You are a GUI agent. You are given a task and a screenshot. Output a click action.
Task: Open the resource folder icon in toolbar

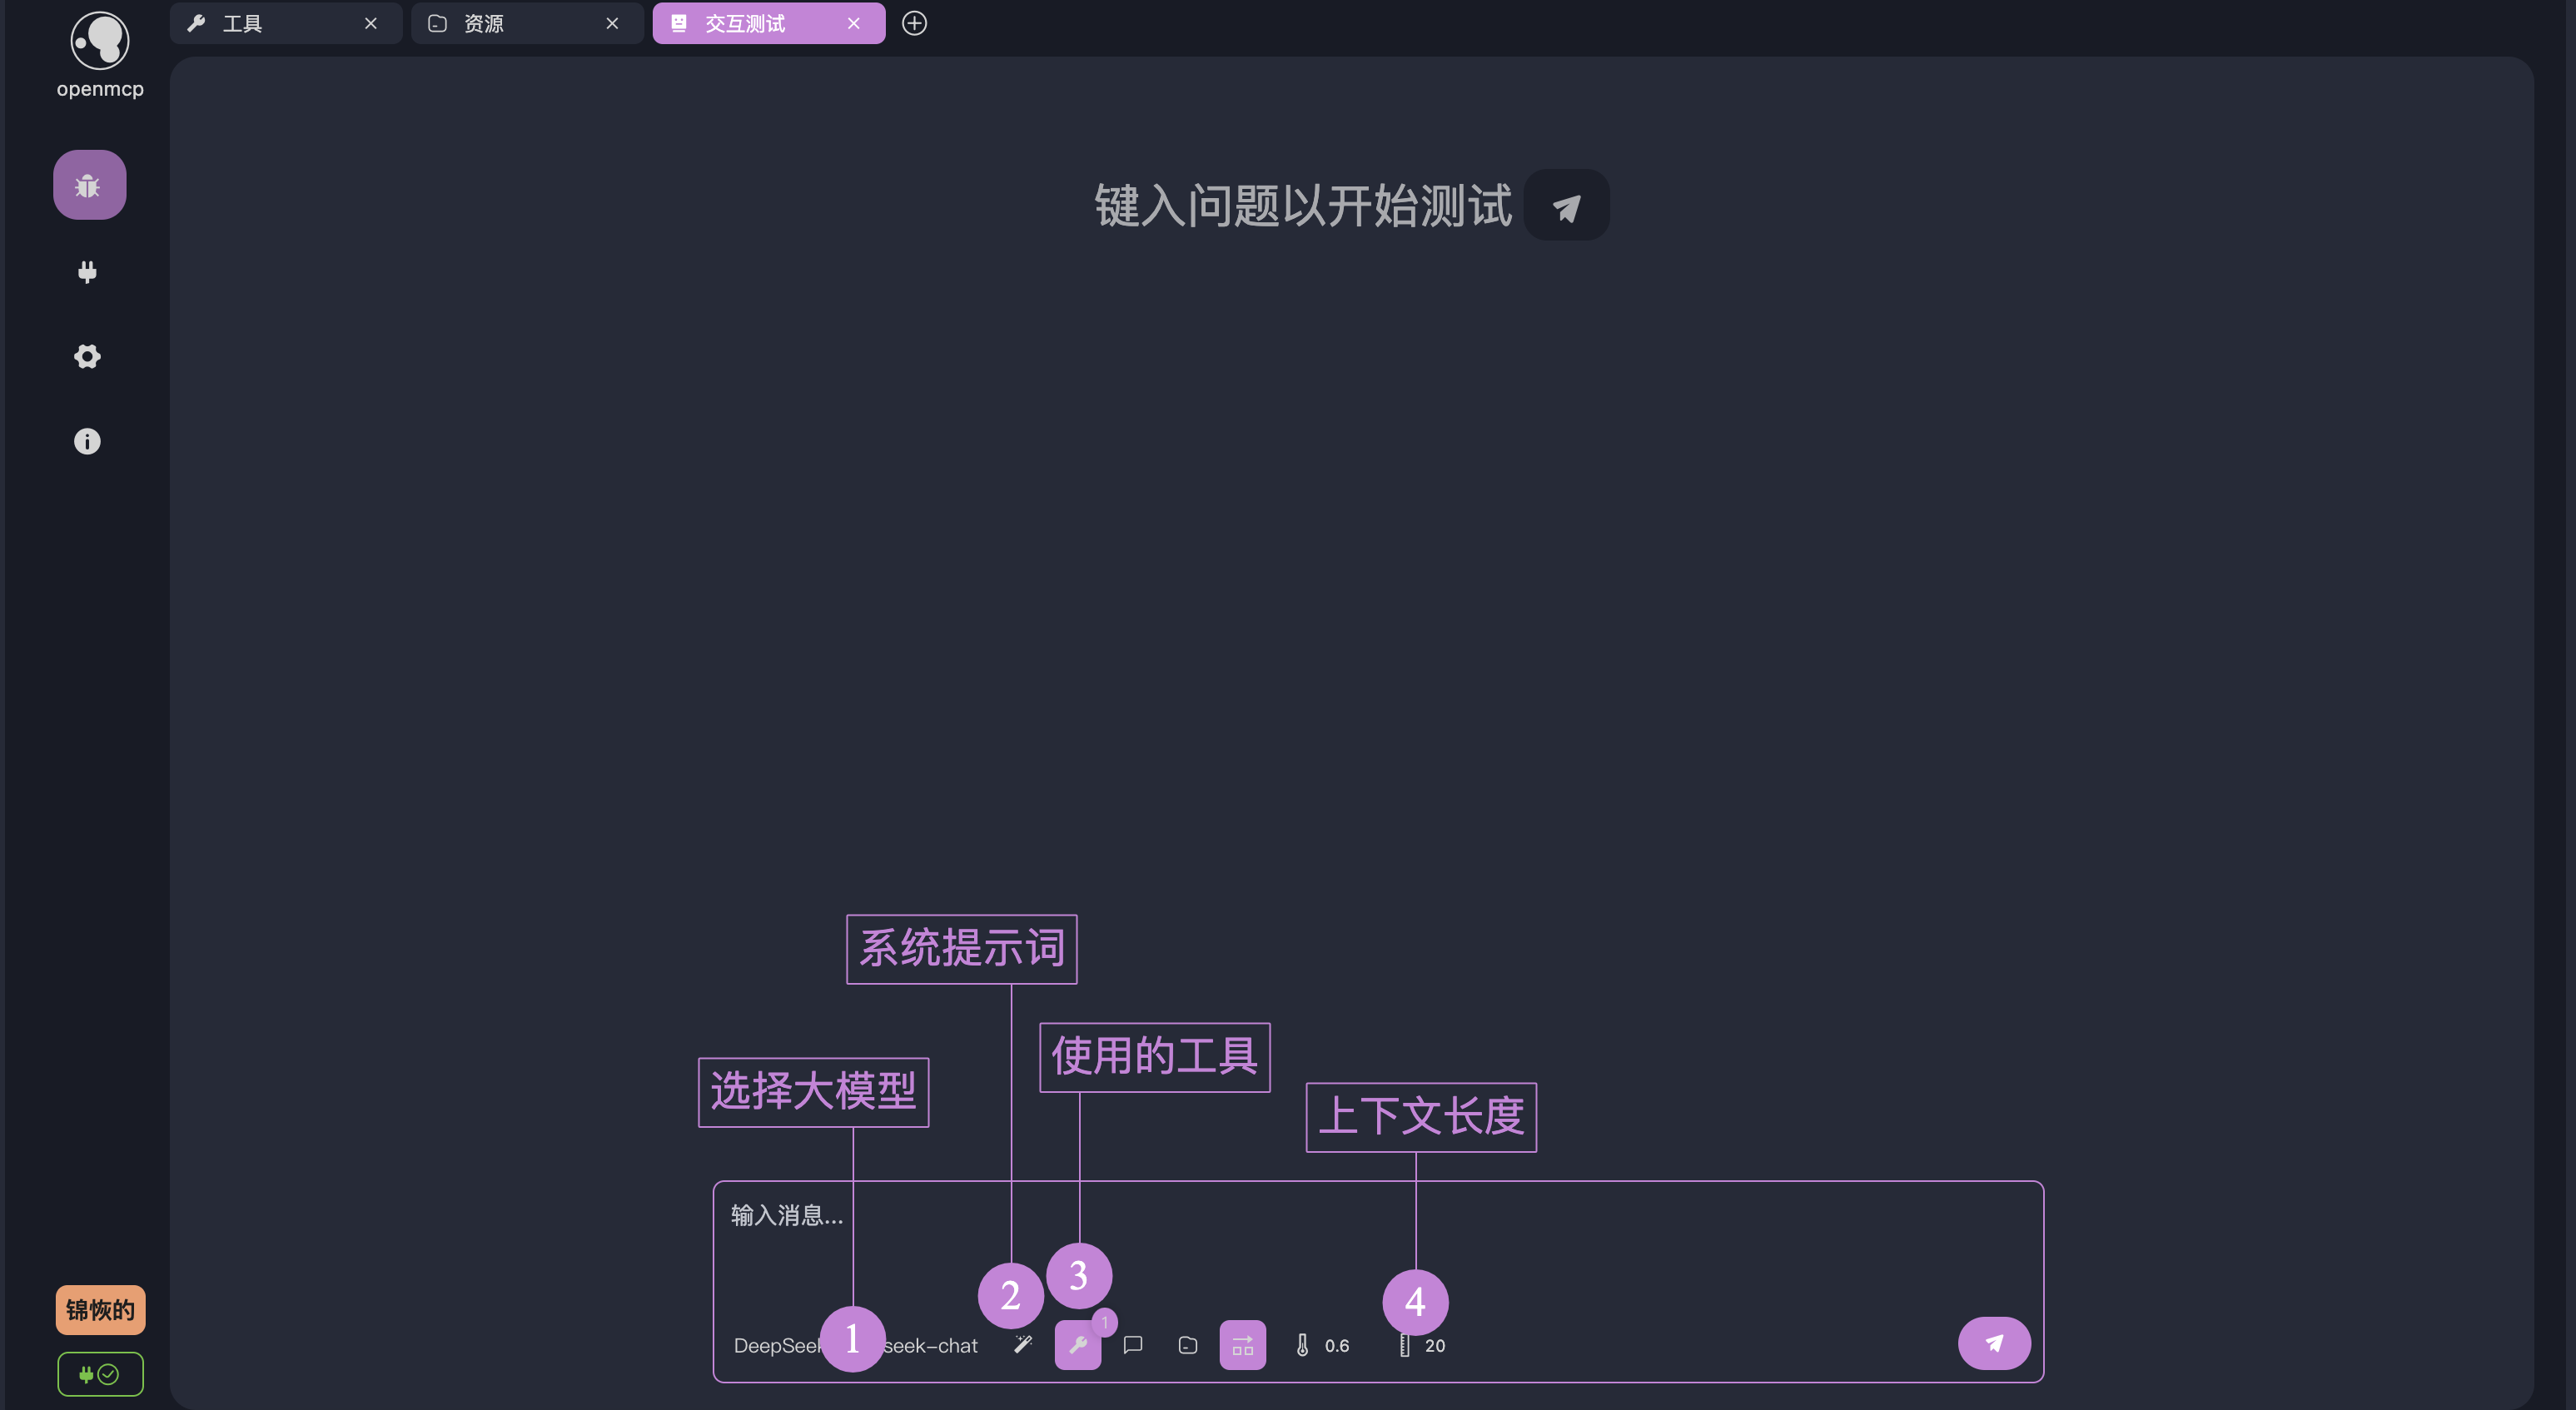point(1188,1345)
